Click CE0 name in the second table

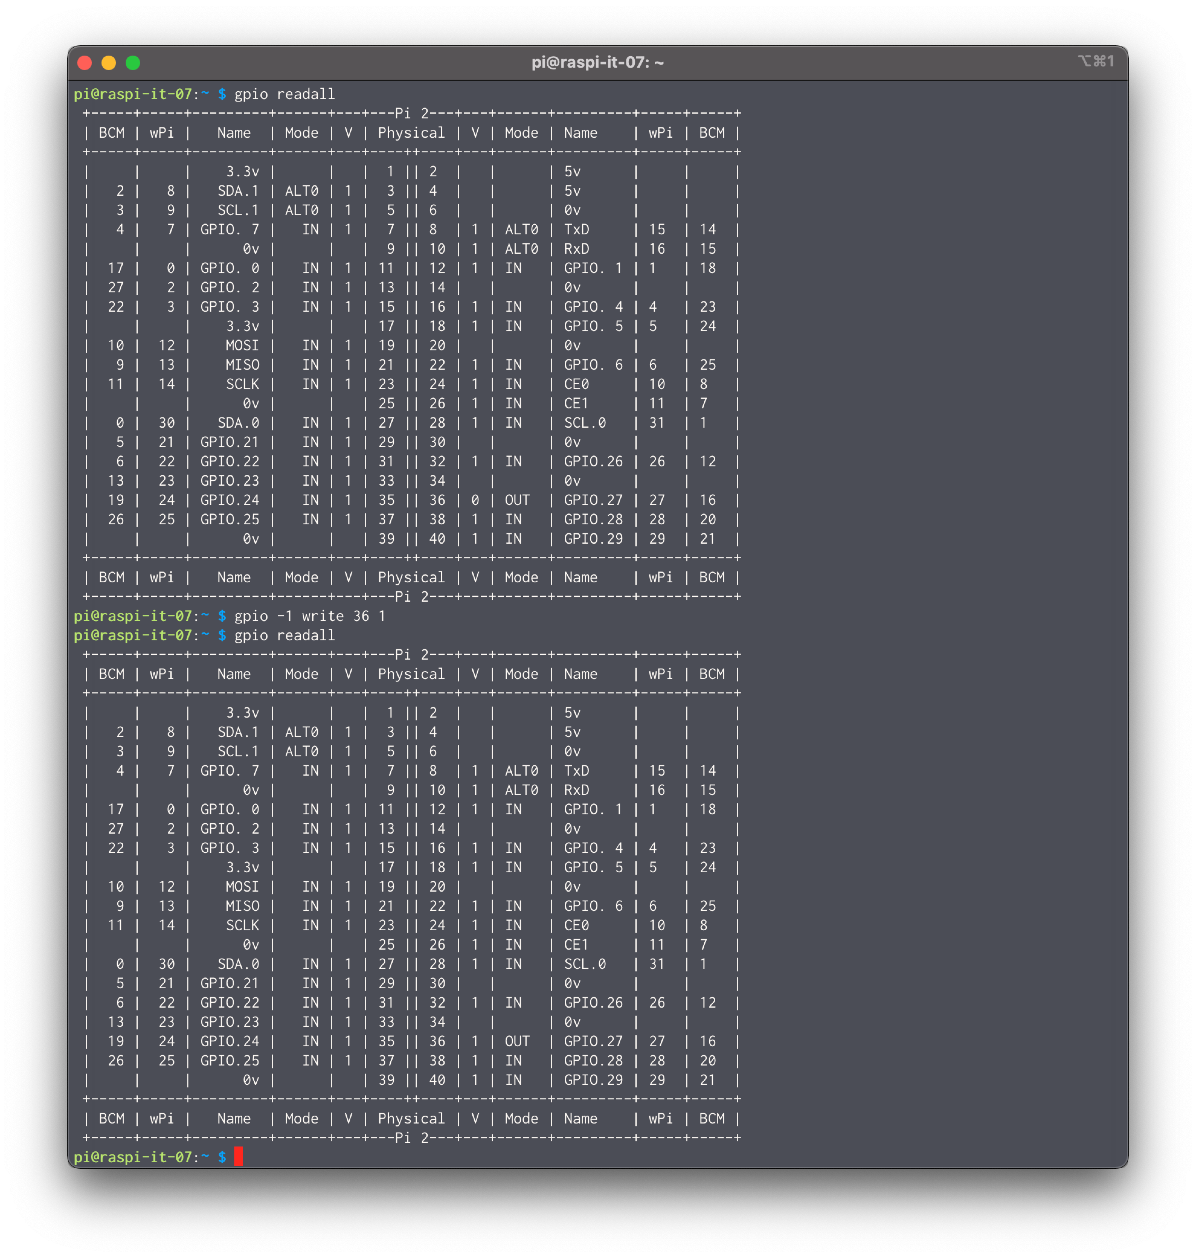click(576, 925)
